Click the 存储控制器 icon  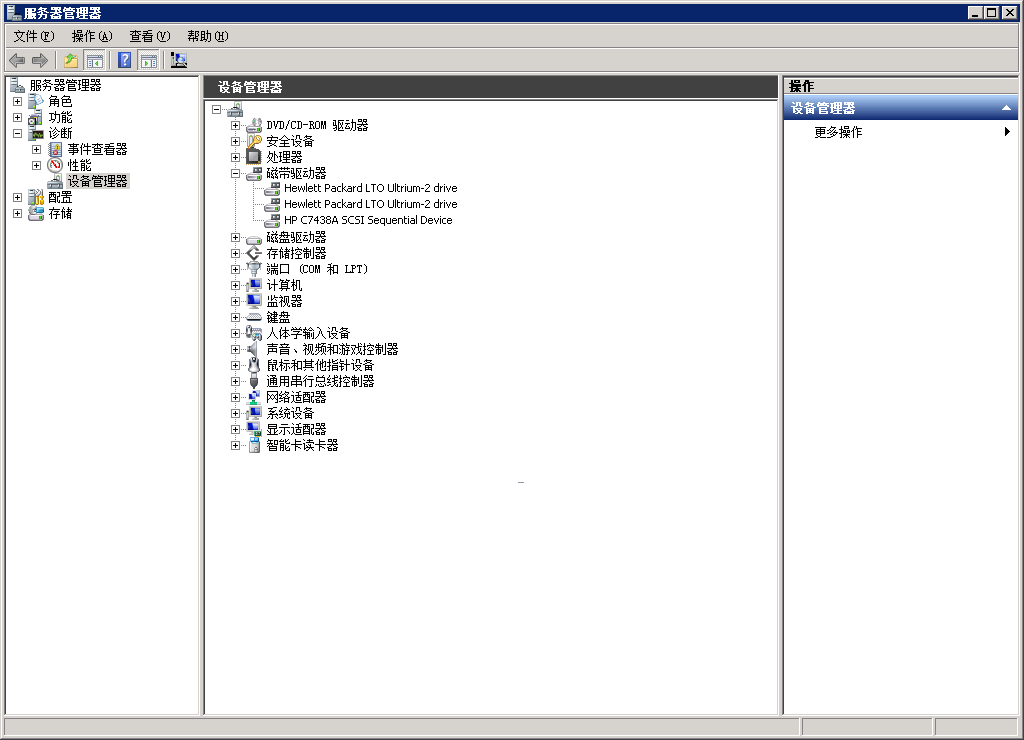[254, 253]
